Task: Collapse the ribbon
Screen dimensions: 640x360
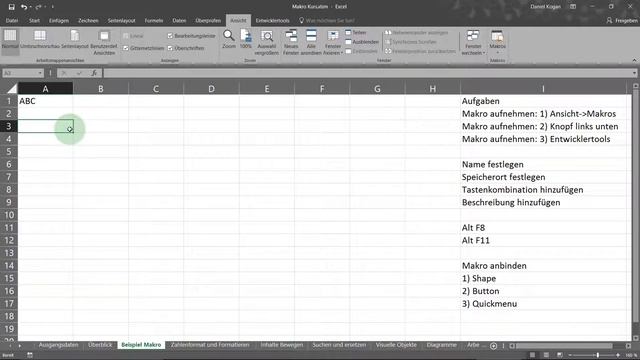Action: pos(634,60)
